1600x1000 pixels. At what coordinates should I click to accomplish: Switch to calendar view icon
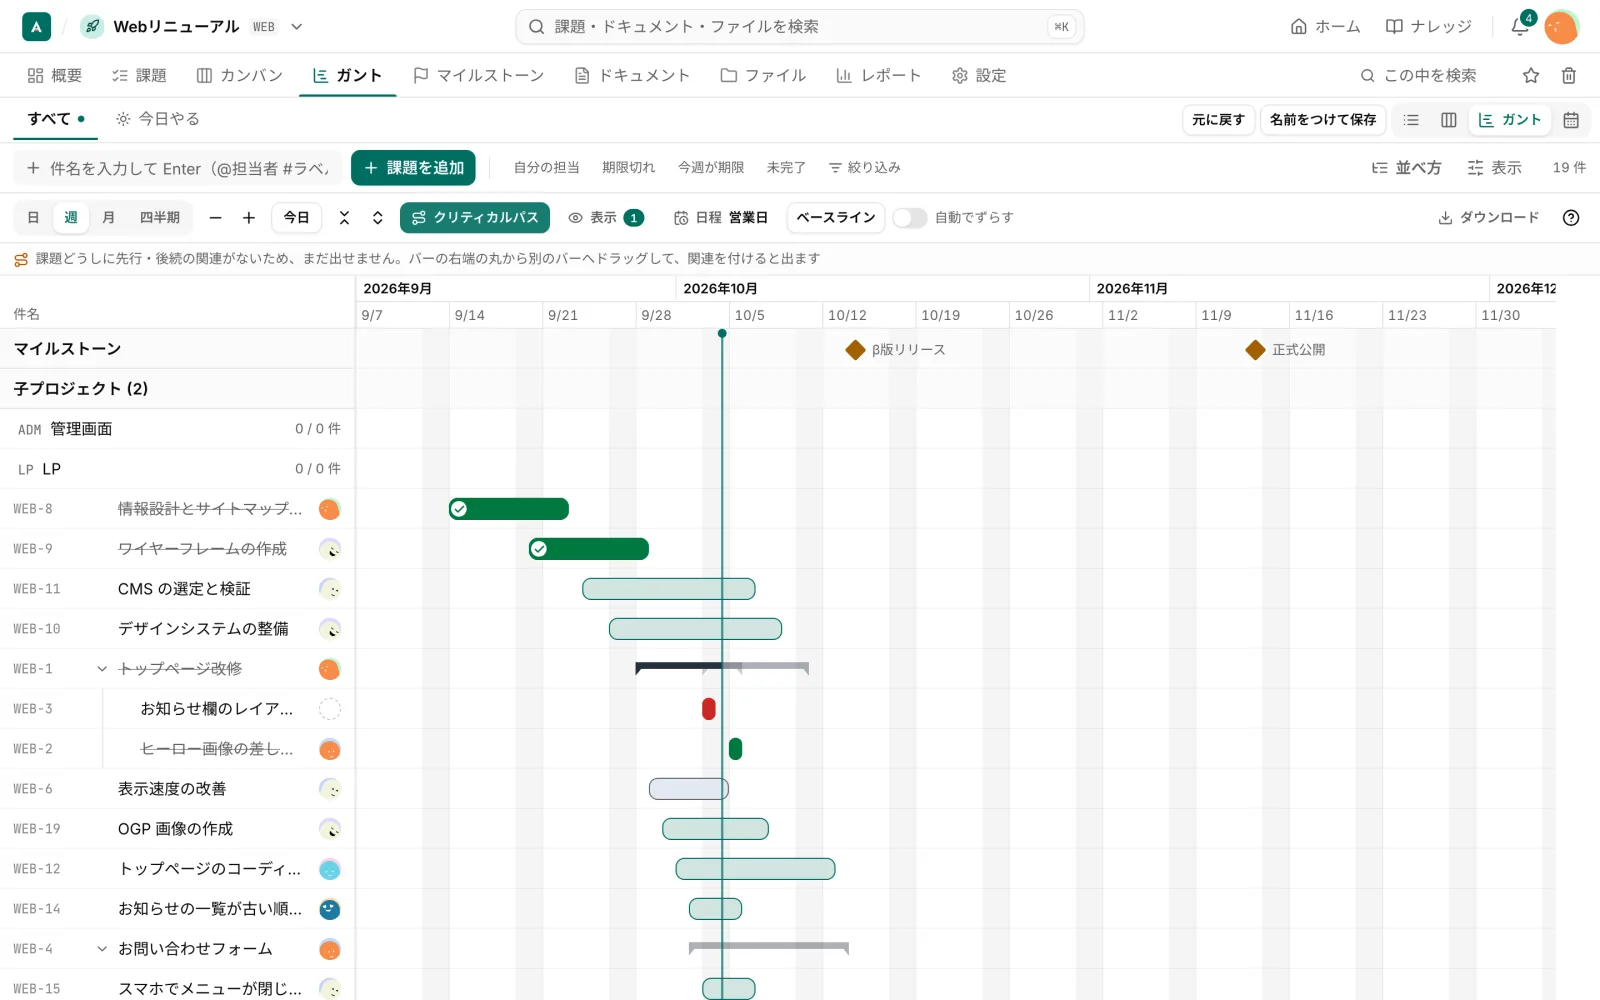(x=1571, y=120)
